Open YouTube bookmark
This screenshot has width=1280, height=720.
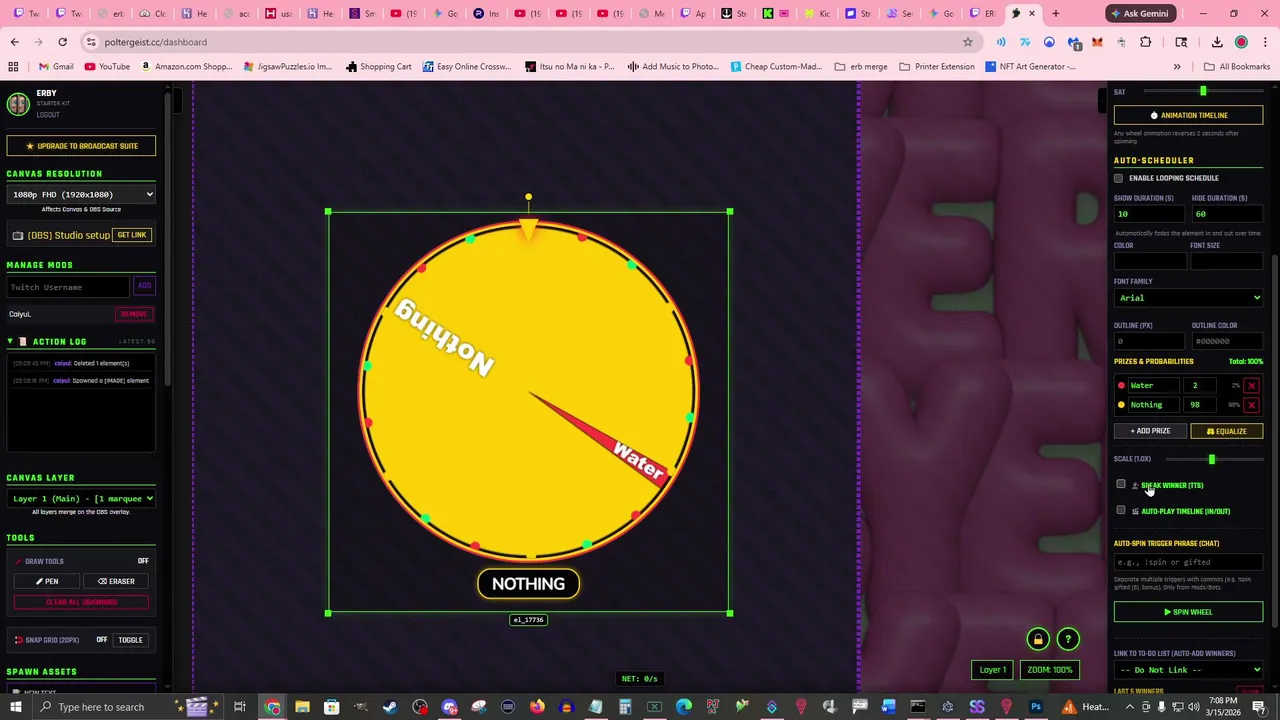tap(107, 67)
